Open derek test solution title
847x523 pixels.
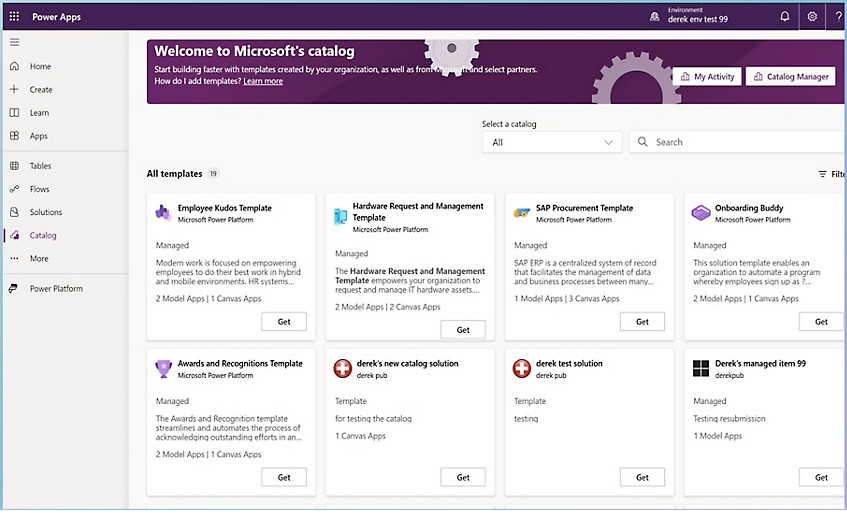[x=569, y=364]
